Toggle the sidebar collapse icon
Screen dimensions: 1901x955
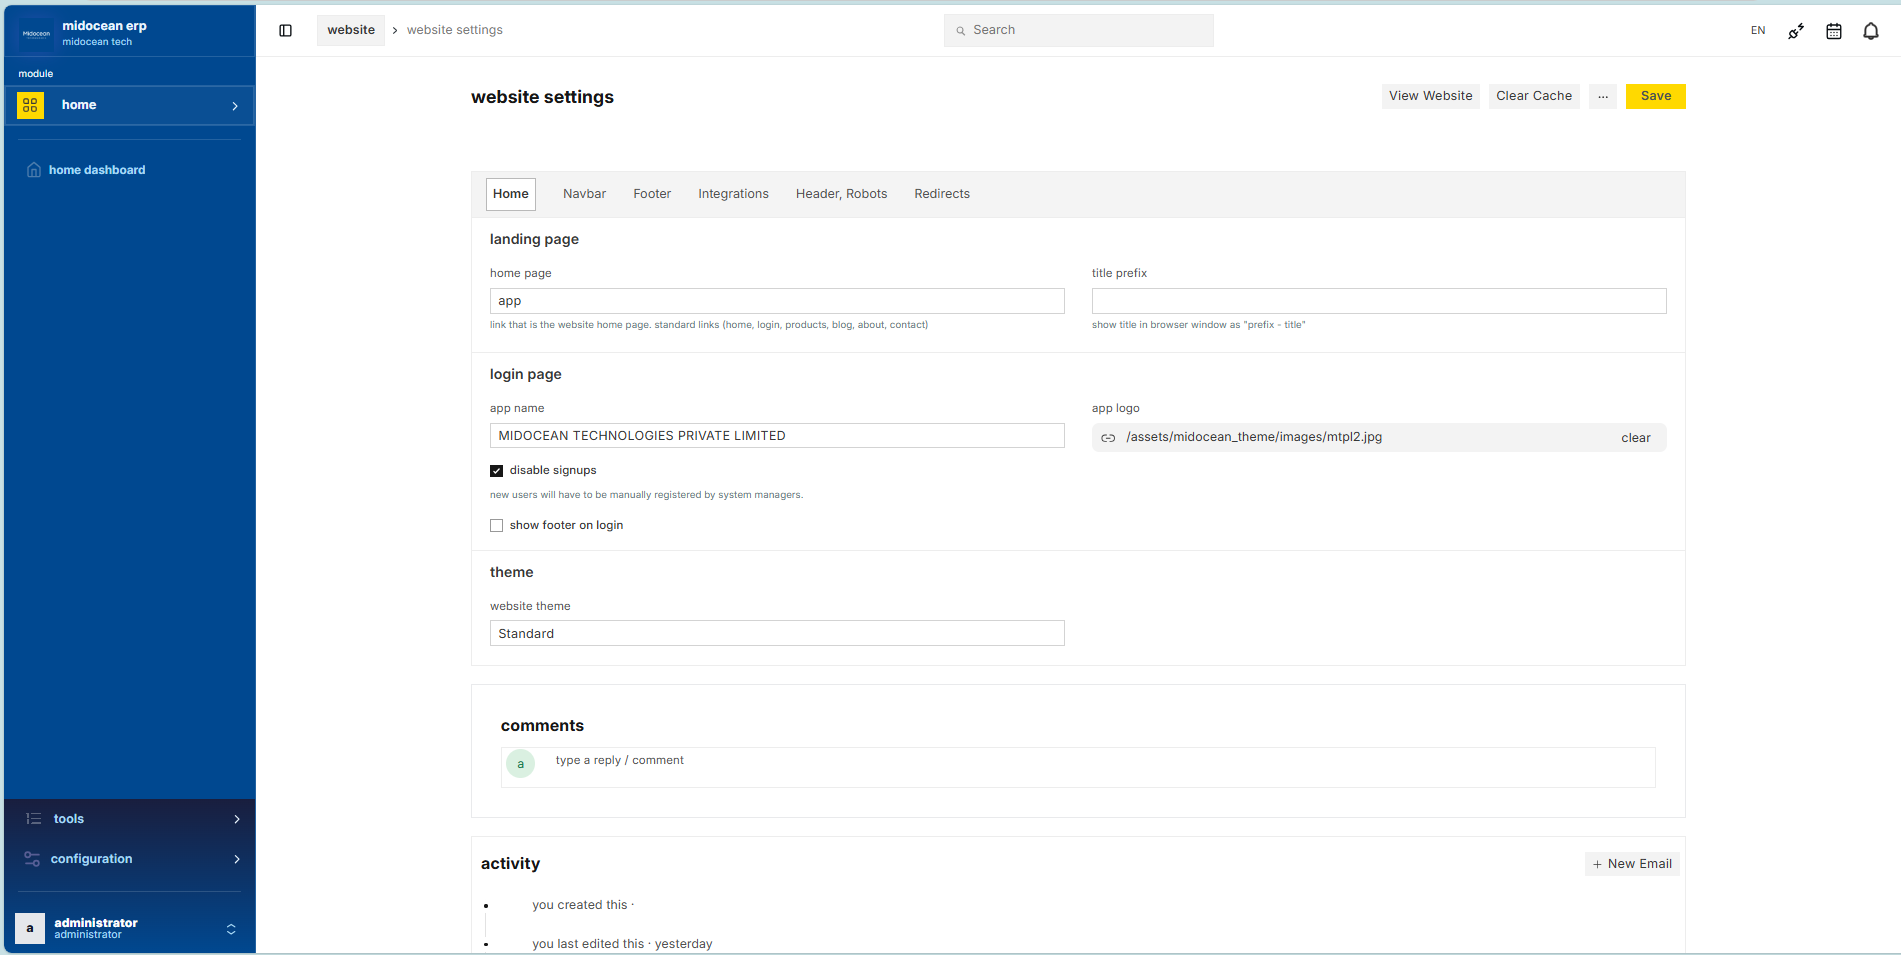pos(285,31)
